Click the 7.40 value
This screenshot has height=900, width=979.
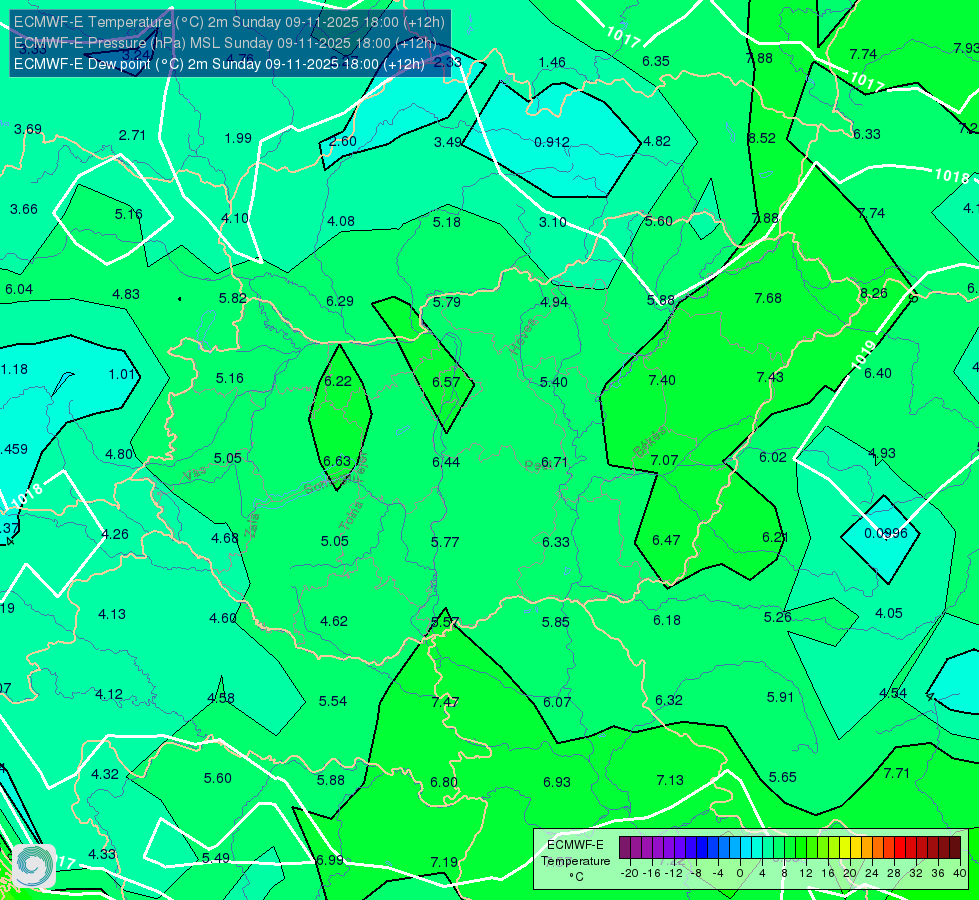coord(662,380)
